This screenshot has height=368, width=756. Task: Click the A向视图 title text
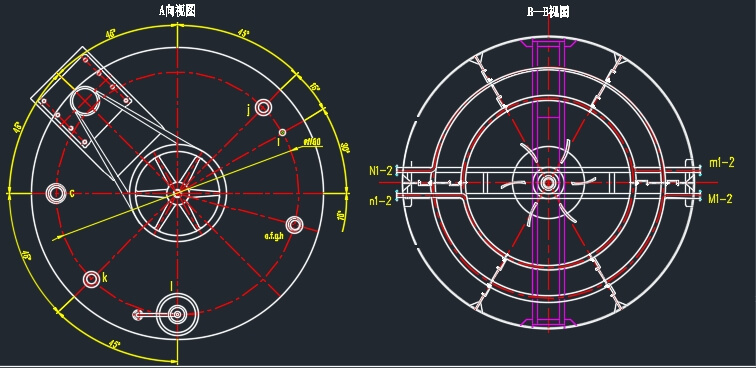(x=177, y=12)
